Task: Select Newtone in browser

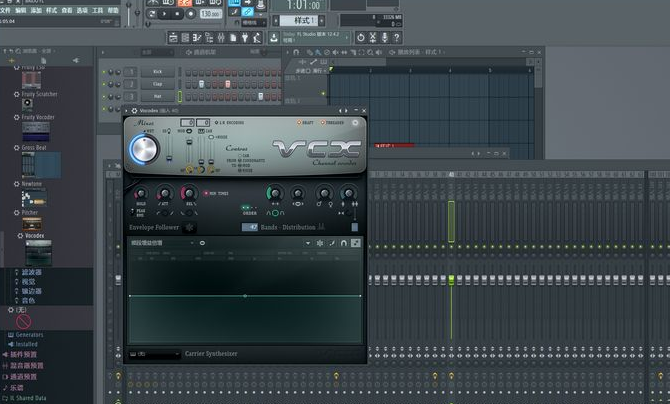Action: 32,184
